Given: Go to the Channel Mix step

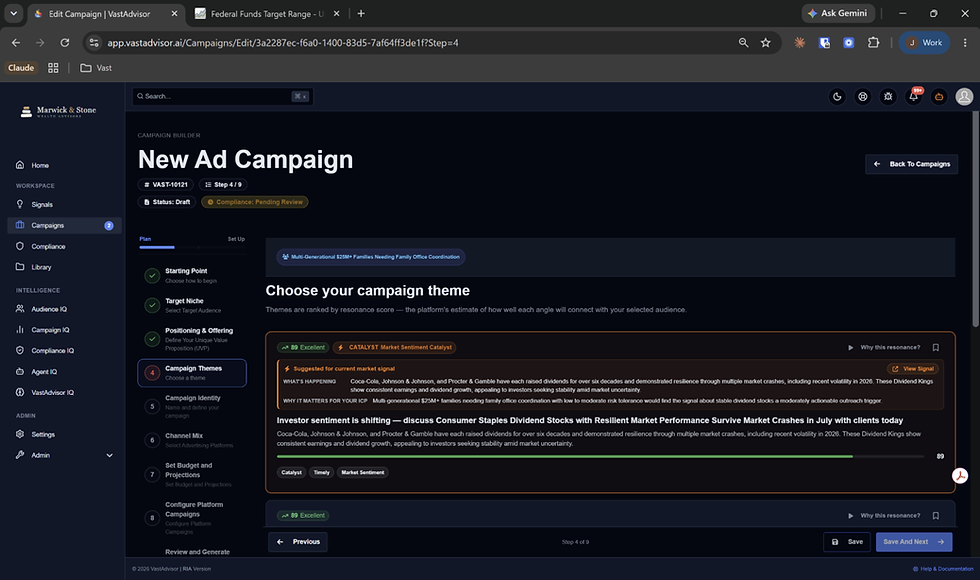Looking at the screenshot, I should pos(192,440).
